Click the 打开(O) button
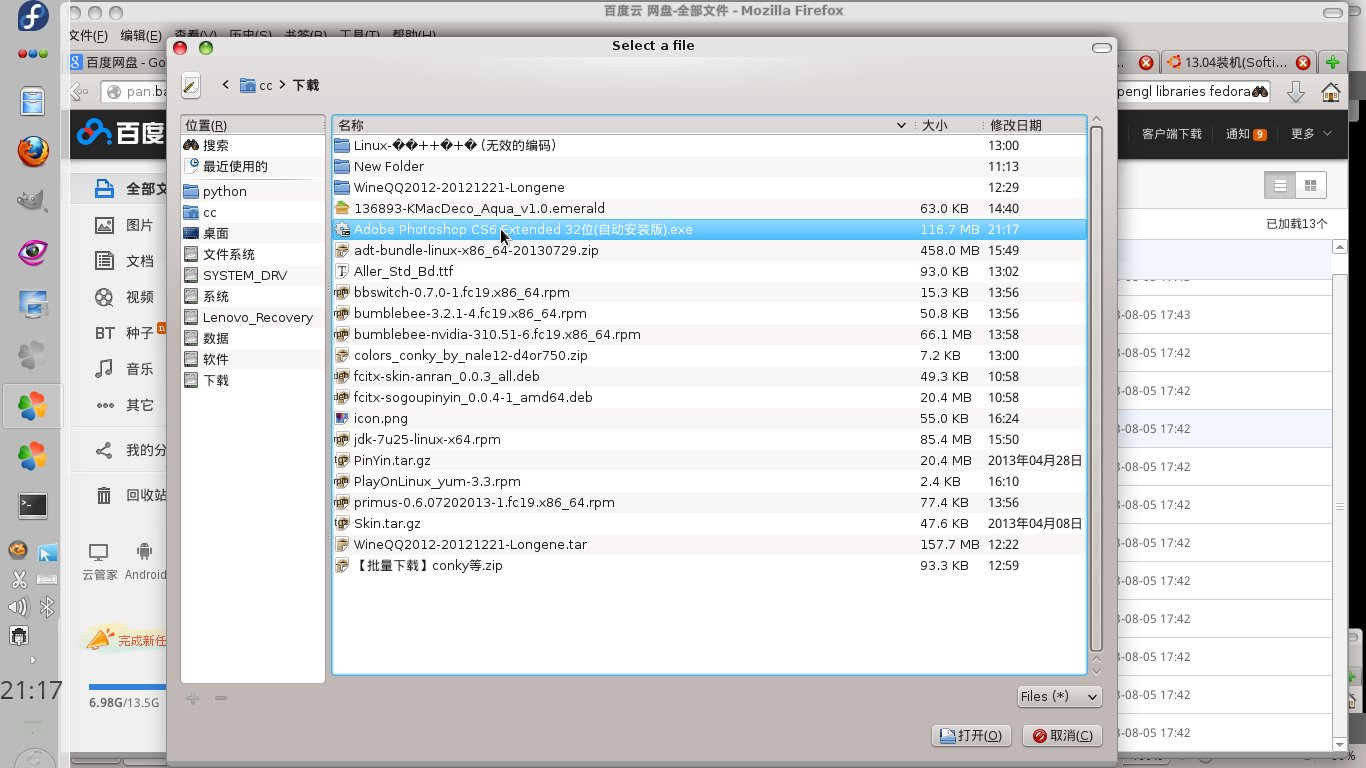Image resolution: width=1366 pixels, height=768 pixels. click(971, 735)
